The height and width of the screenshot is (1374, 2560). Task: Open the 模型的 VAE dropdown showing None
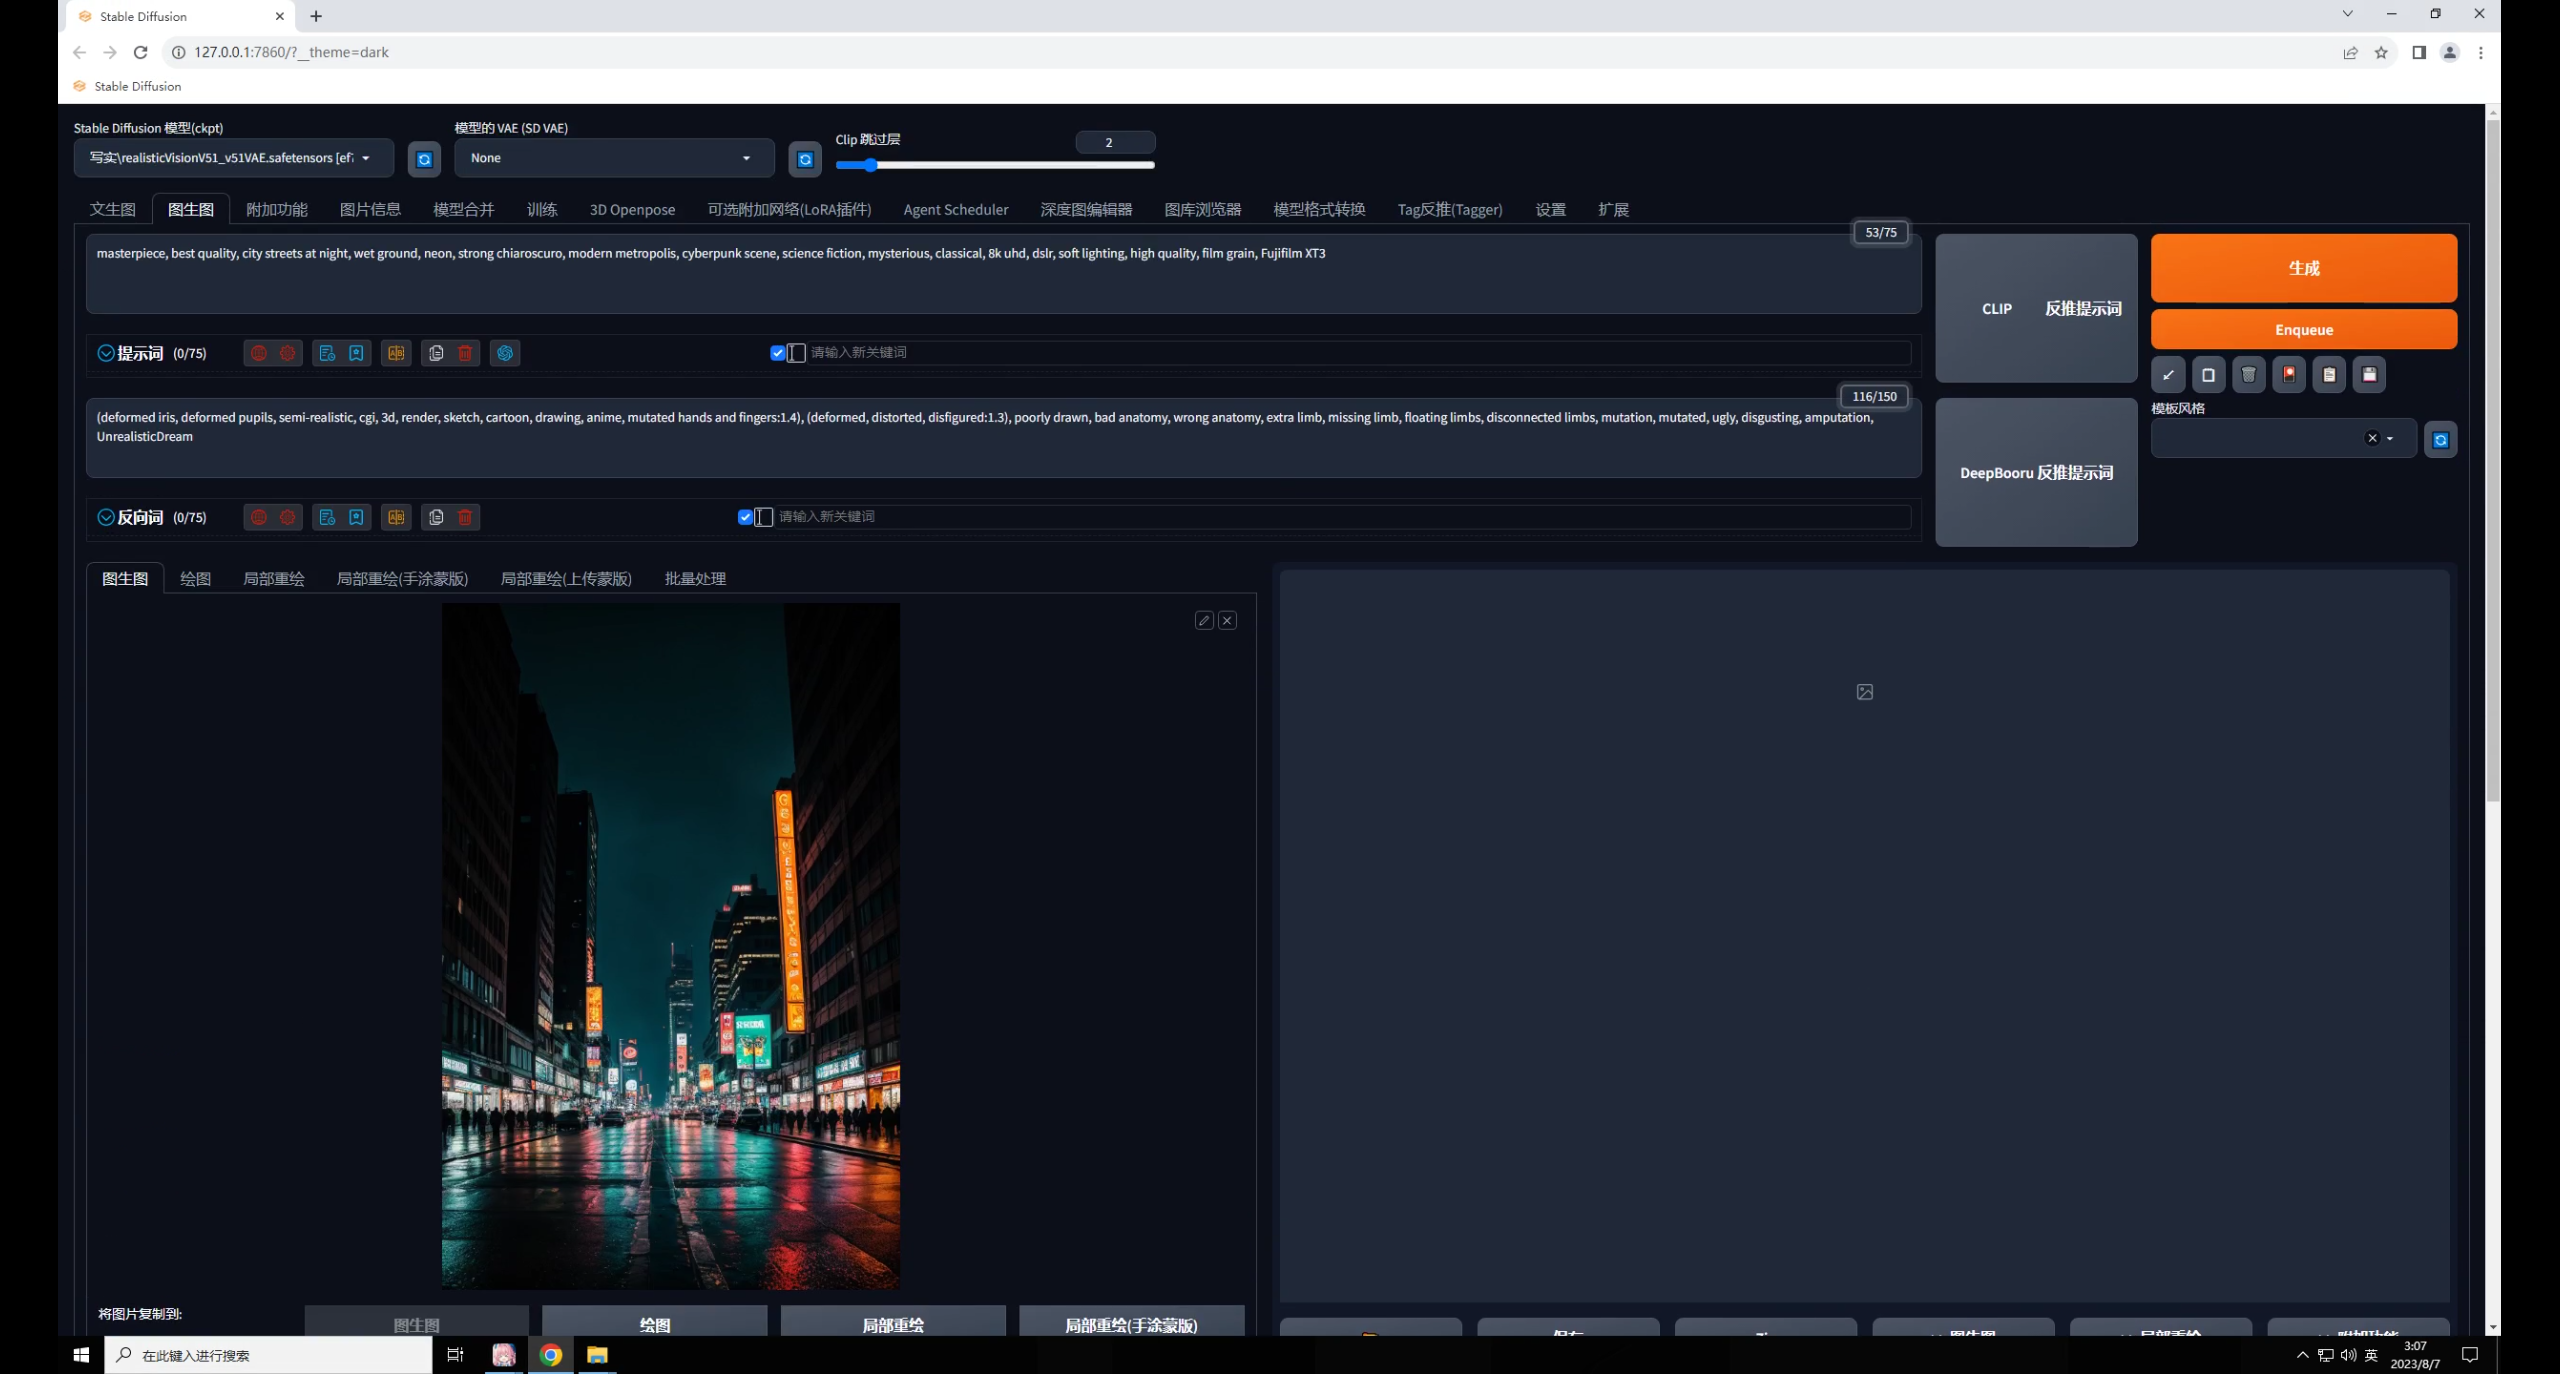[x=612, y=158]
